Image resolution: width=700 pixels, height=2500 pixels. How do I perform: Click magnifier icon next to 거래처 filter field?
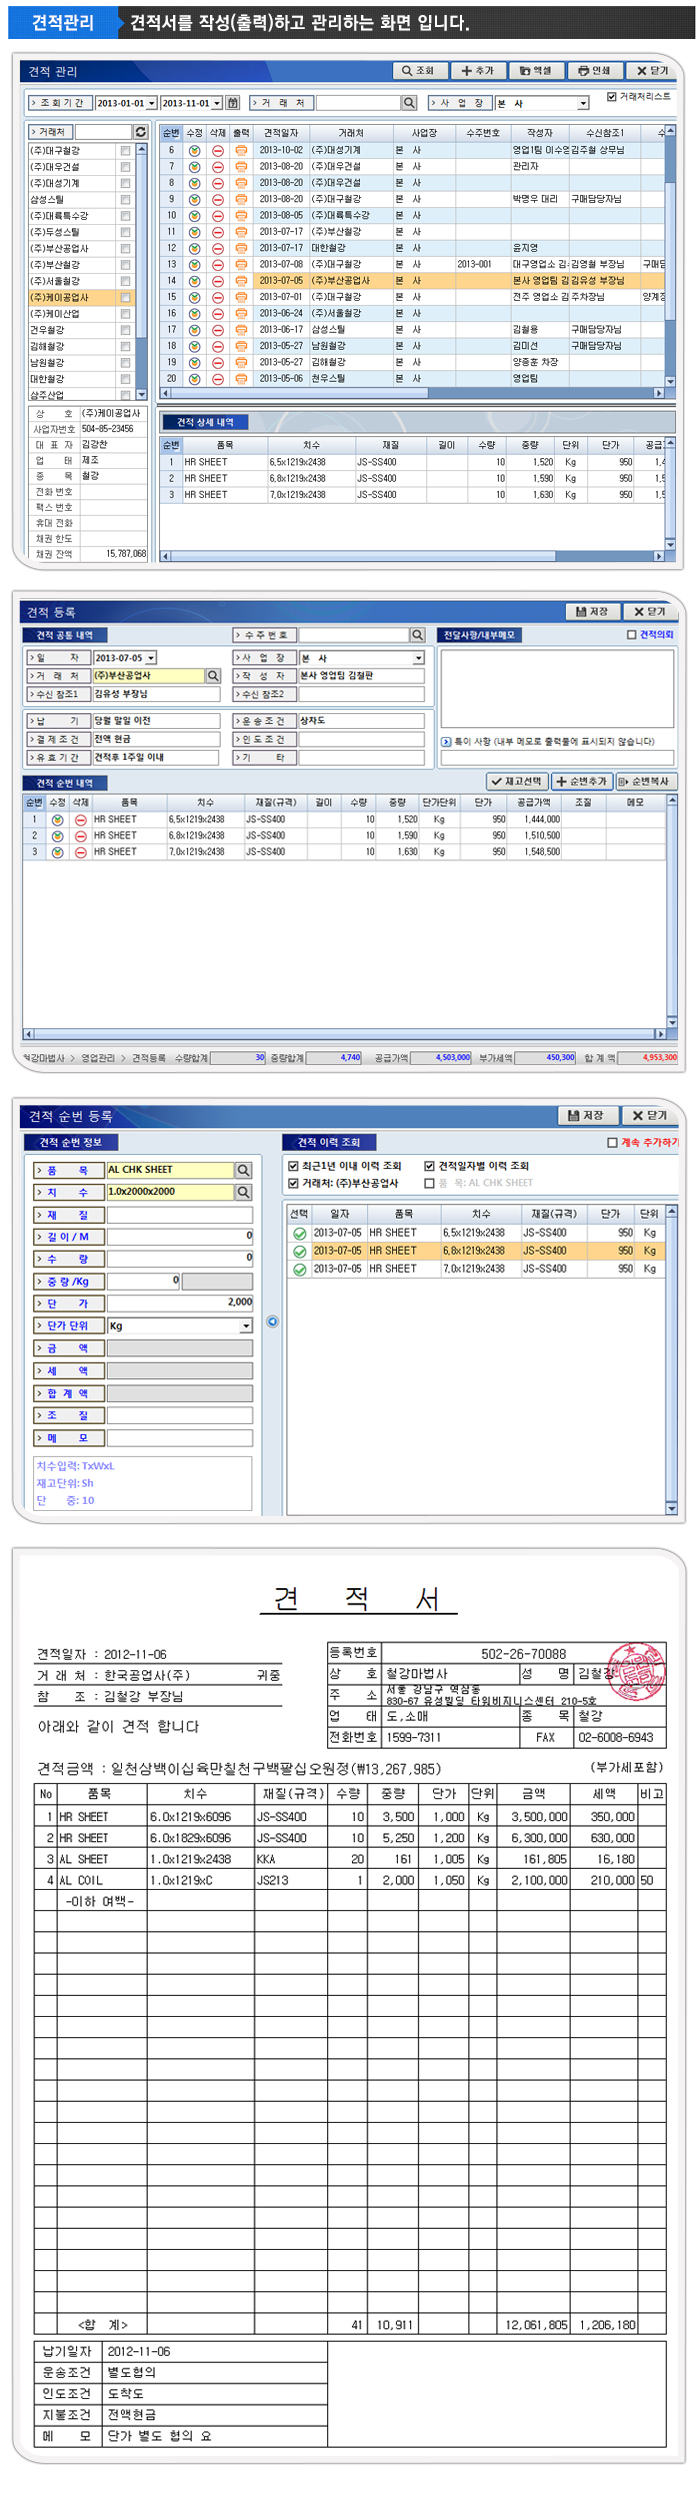pos(409,103)
